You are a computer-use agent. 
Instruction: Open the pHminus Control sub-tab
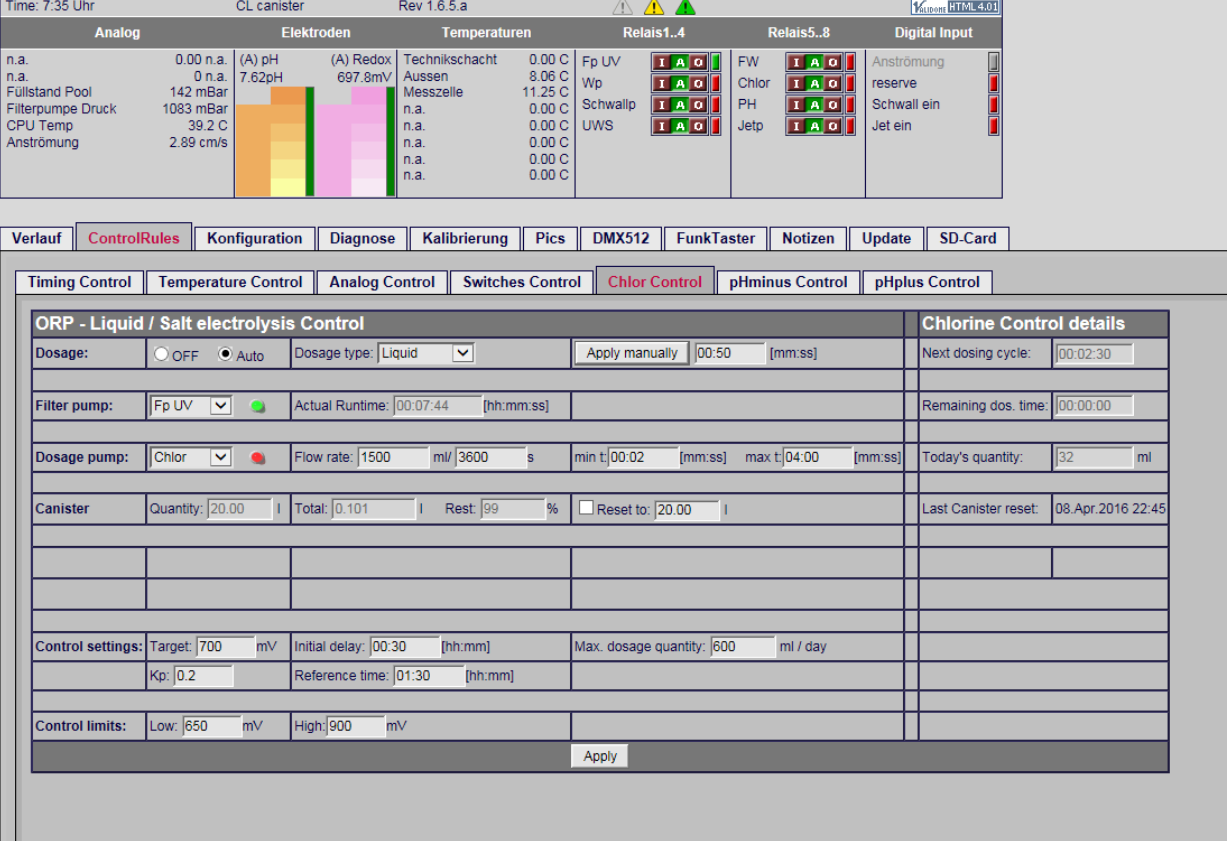tap(788, 282)
